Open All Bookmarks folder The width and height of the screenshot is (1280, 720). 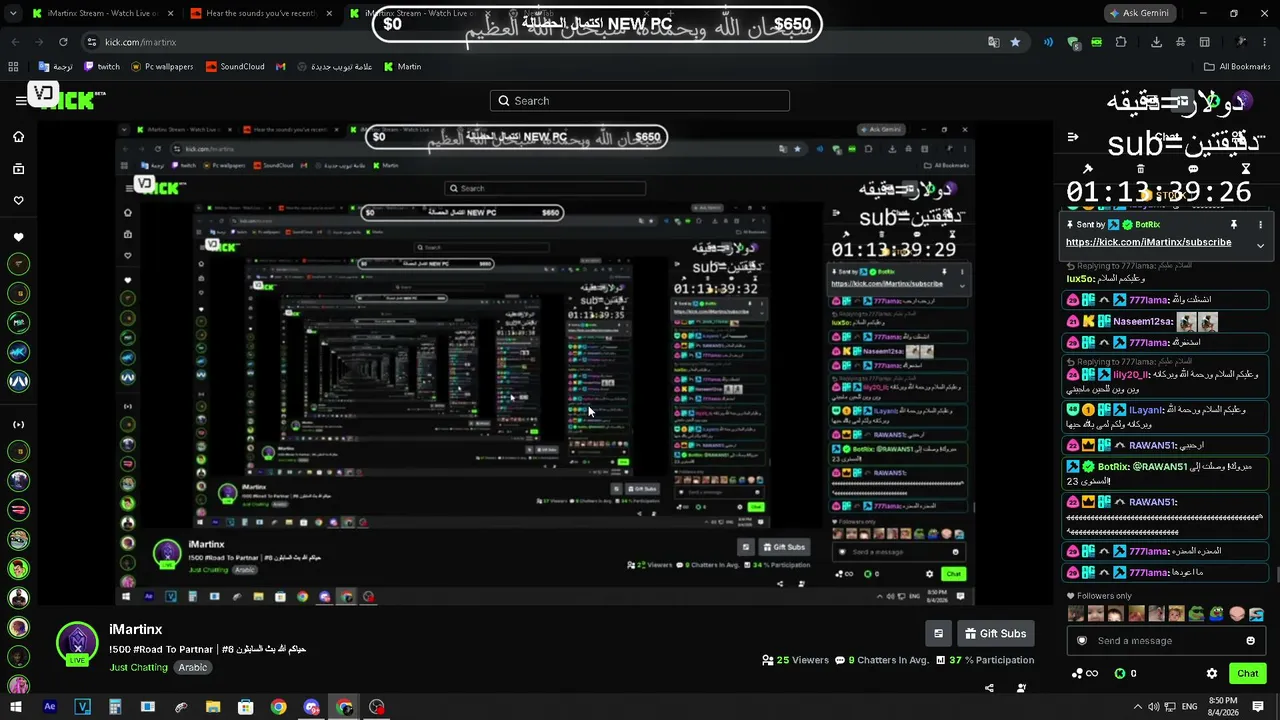click(1237, 67)
